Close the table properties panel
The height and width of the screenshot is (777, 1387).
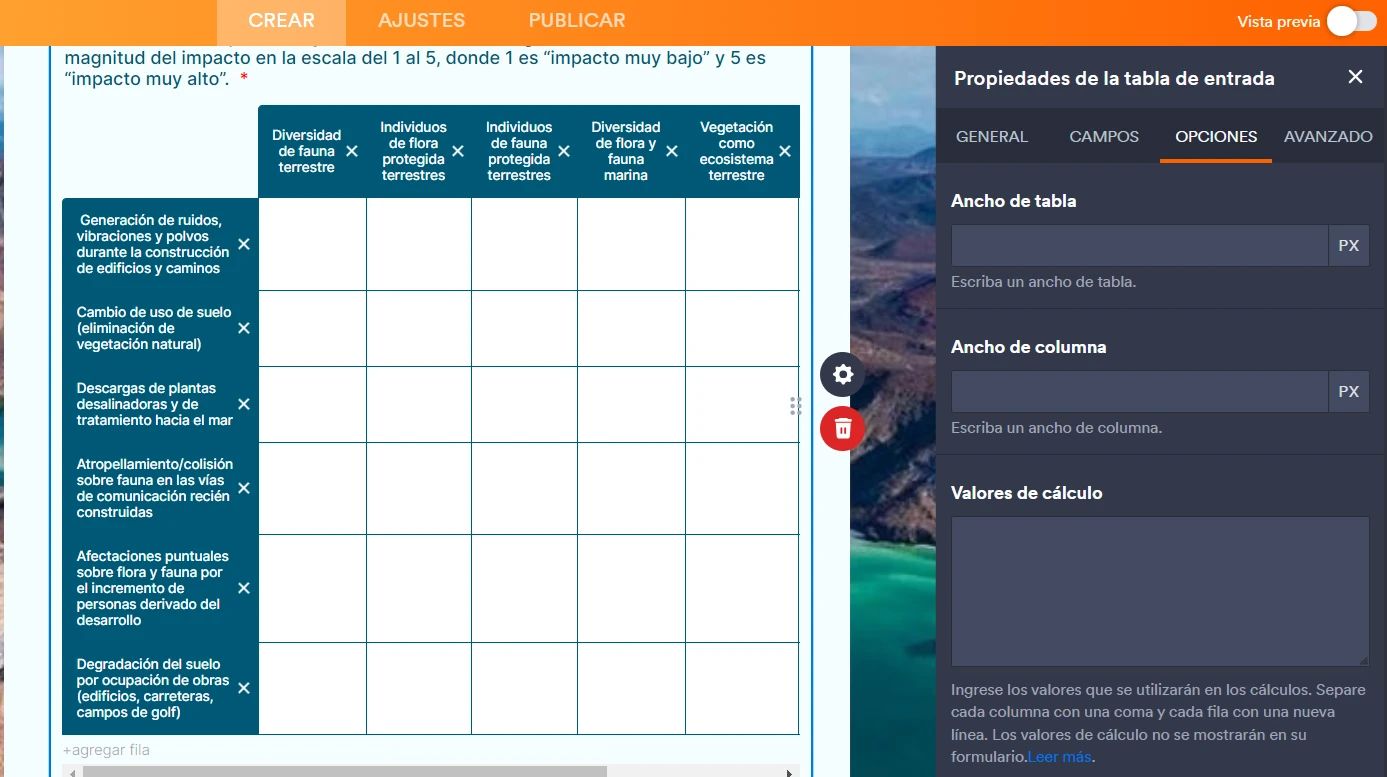1355,76
